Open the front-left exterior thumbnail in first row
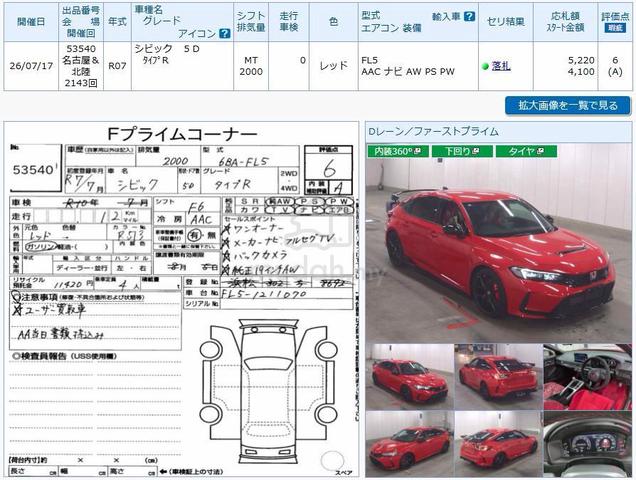 (409, 377)
